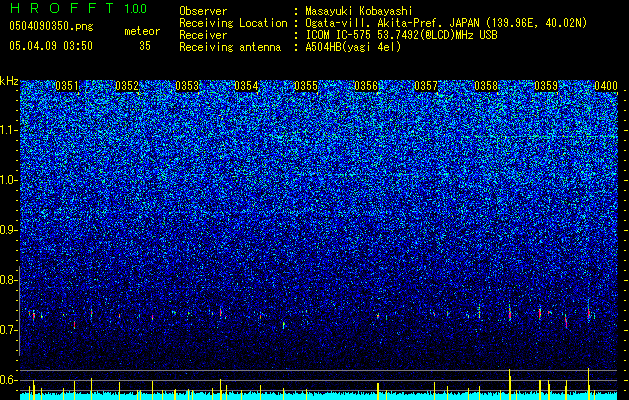Click the 0355 time marker
Image resolution: width=629 pixels, height=400 pixels.
click(306, 86)
